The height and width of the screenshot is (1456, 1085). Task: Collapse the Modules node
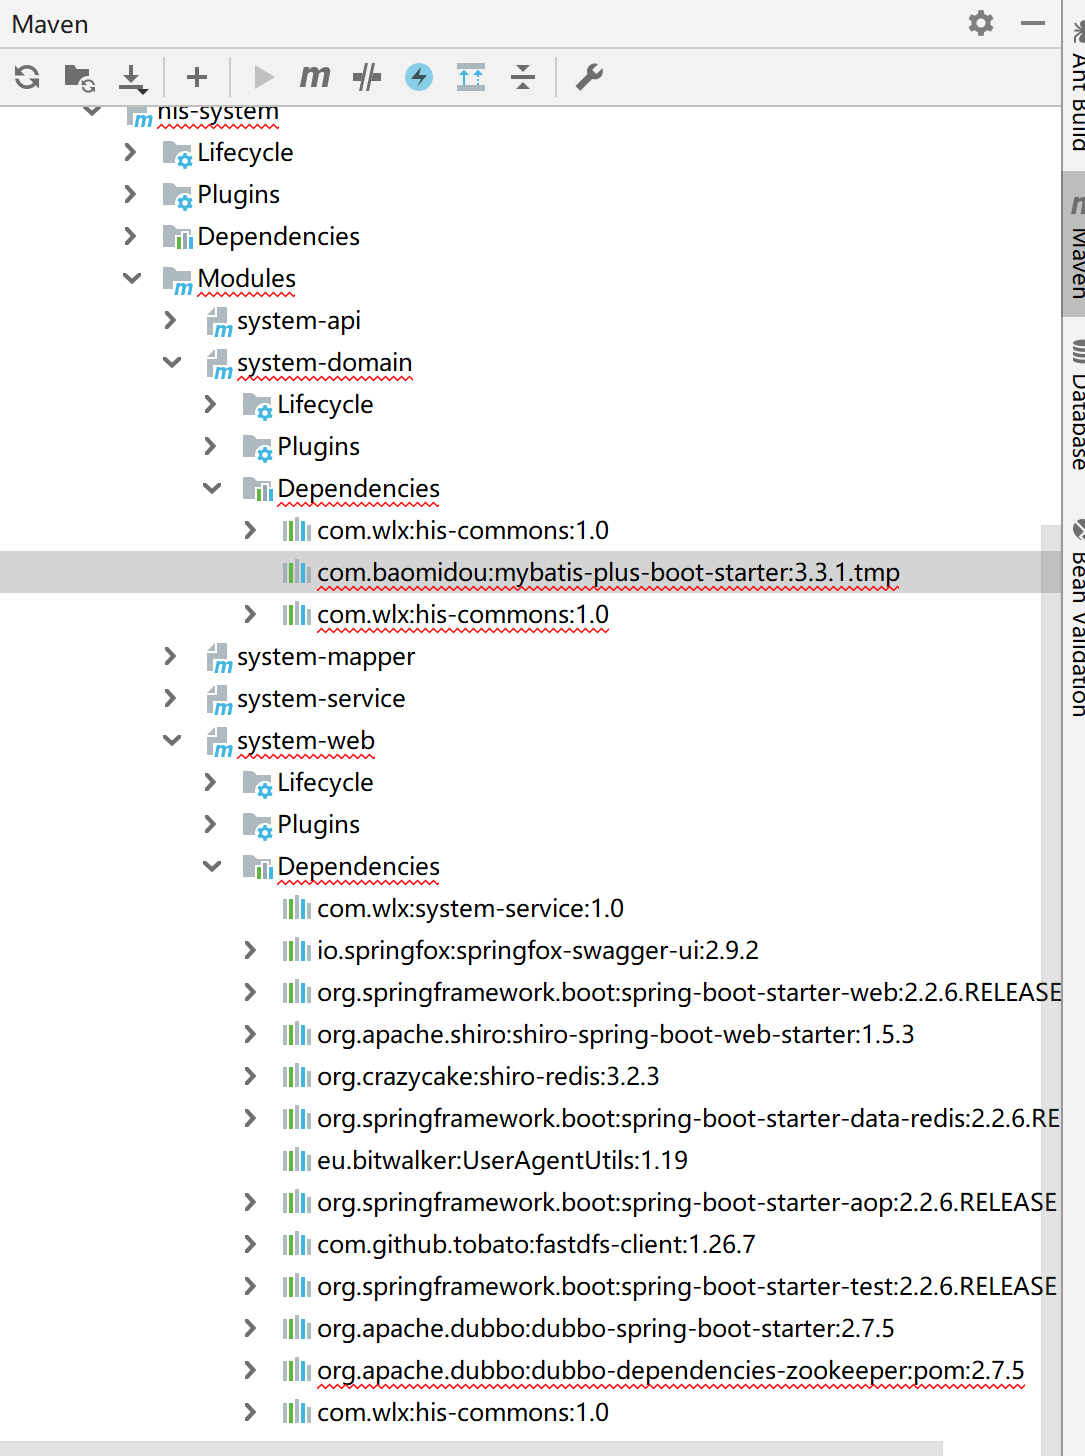tap(131, 278)
